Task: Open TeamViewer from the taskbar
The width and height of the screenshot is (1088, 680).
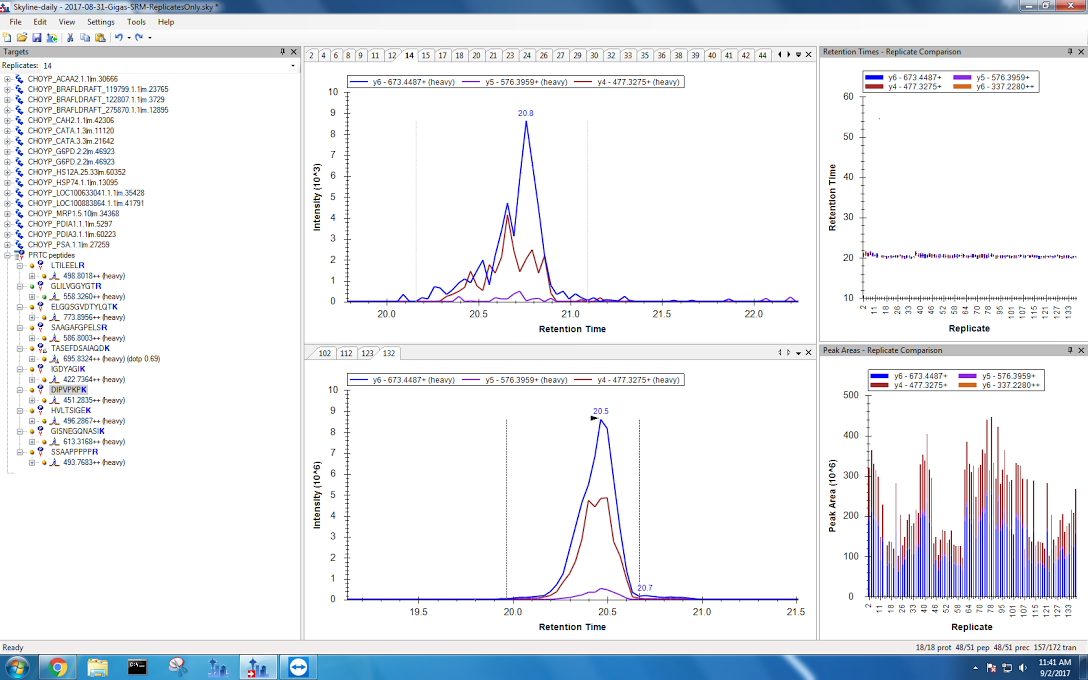Action: pos(298,666)
